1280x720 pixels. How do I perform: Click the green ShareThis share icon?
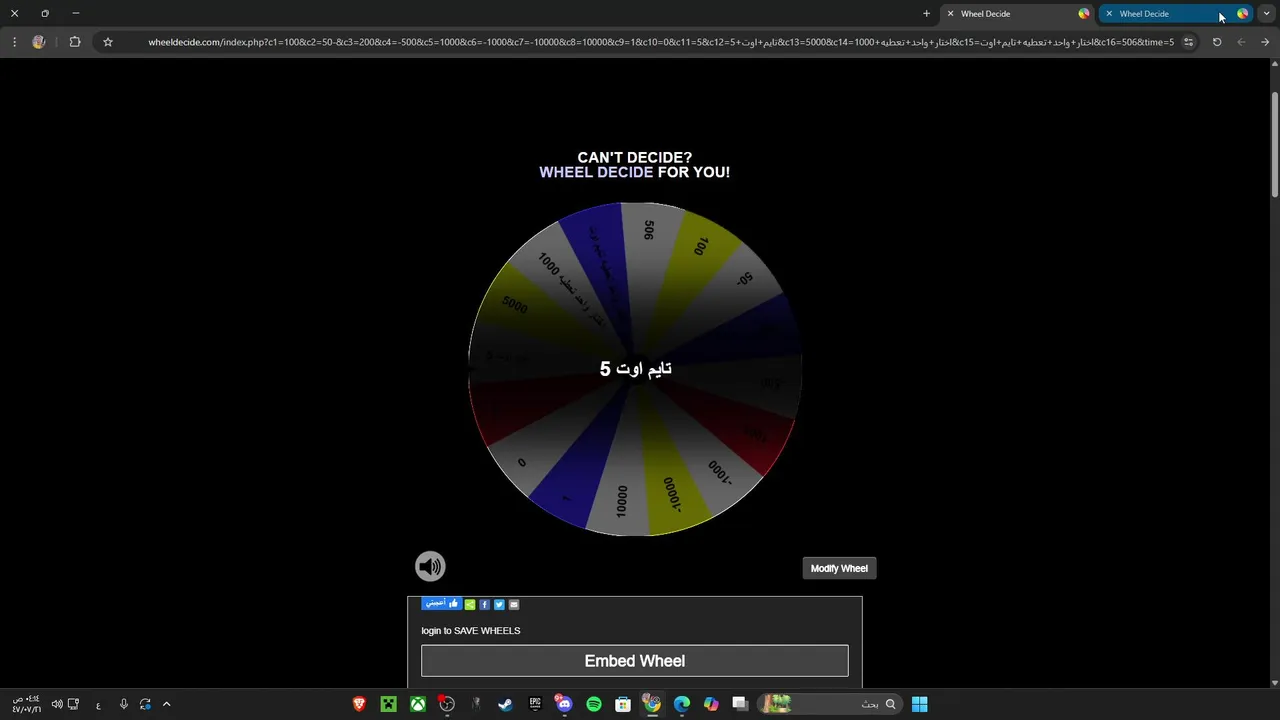470,604
